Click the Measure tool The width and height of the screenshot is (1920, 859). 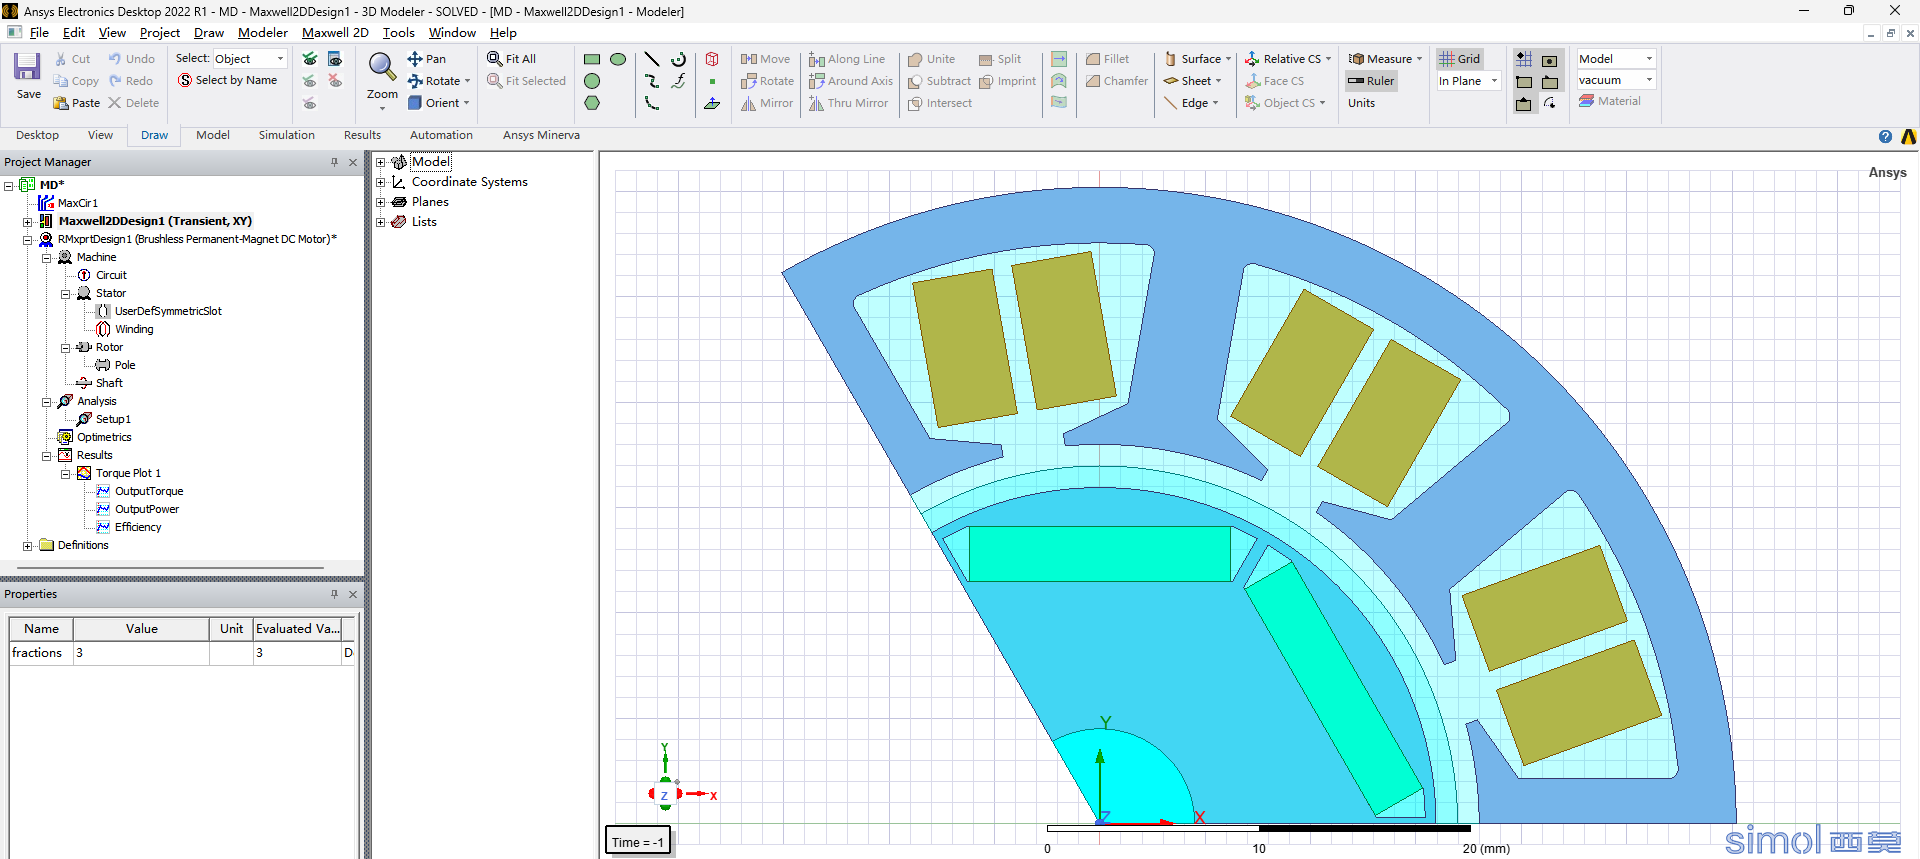pyautogui.click(x=1384, y=59)
